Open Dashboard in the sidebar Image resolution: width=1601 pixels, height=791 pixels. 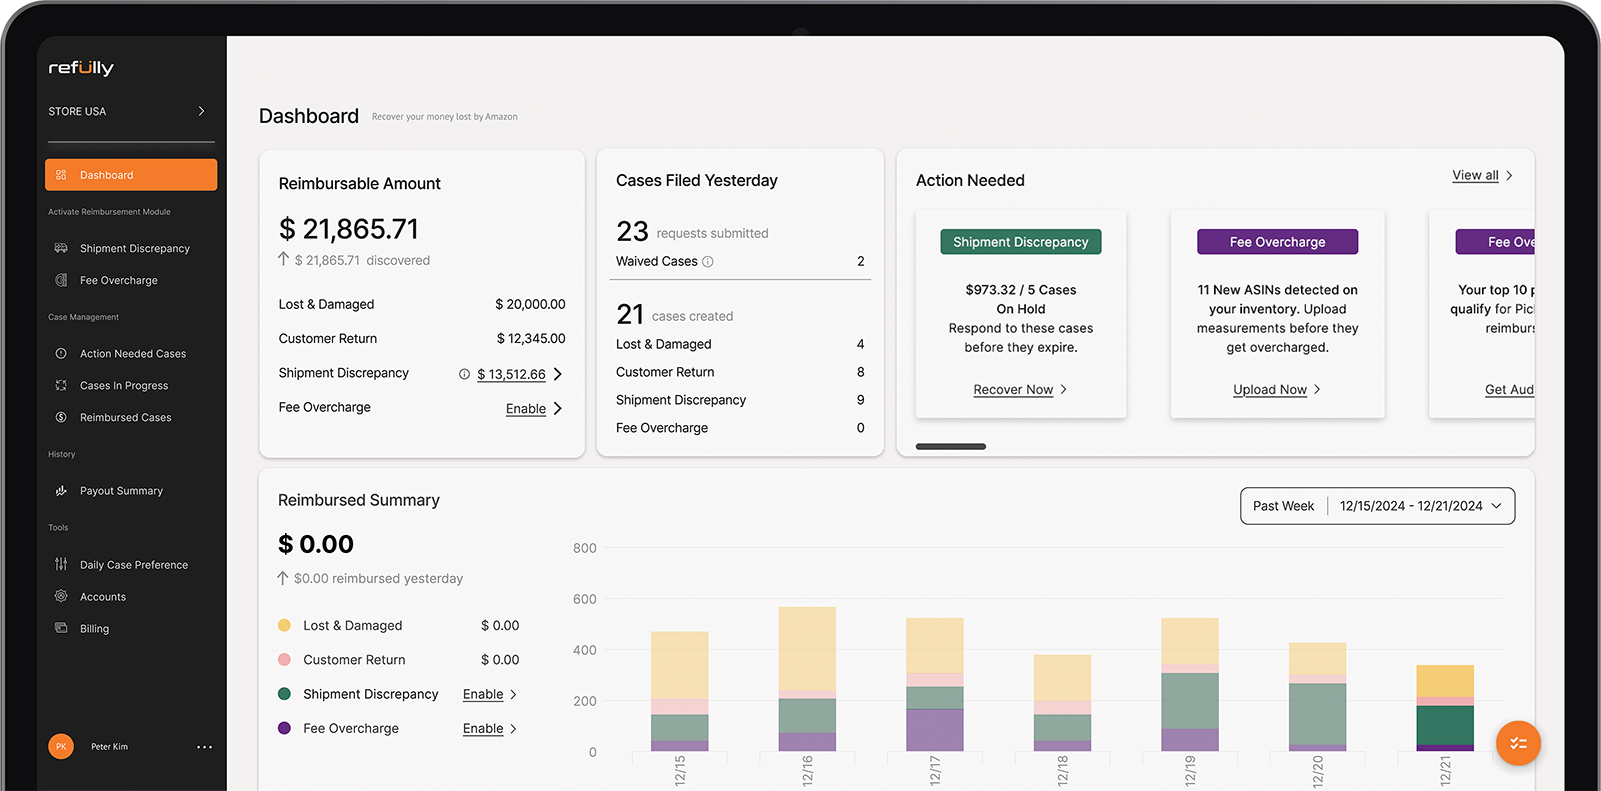coord(131,175)
